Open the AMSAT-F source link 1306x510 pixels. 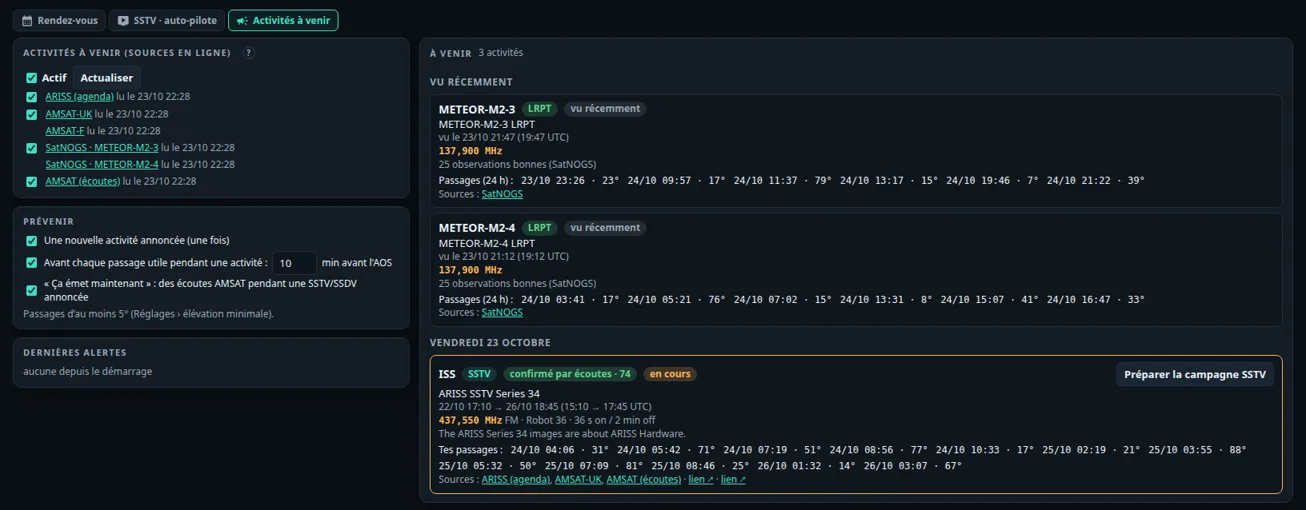pyautogui.click(x=65, y=131)
